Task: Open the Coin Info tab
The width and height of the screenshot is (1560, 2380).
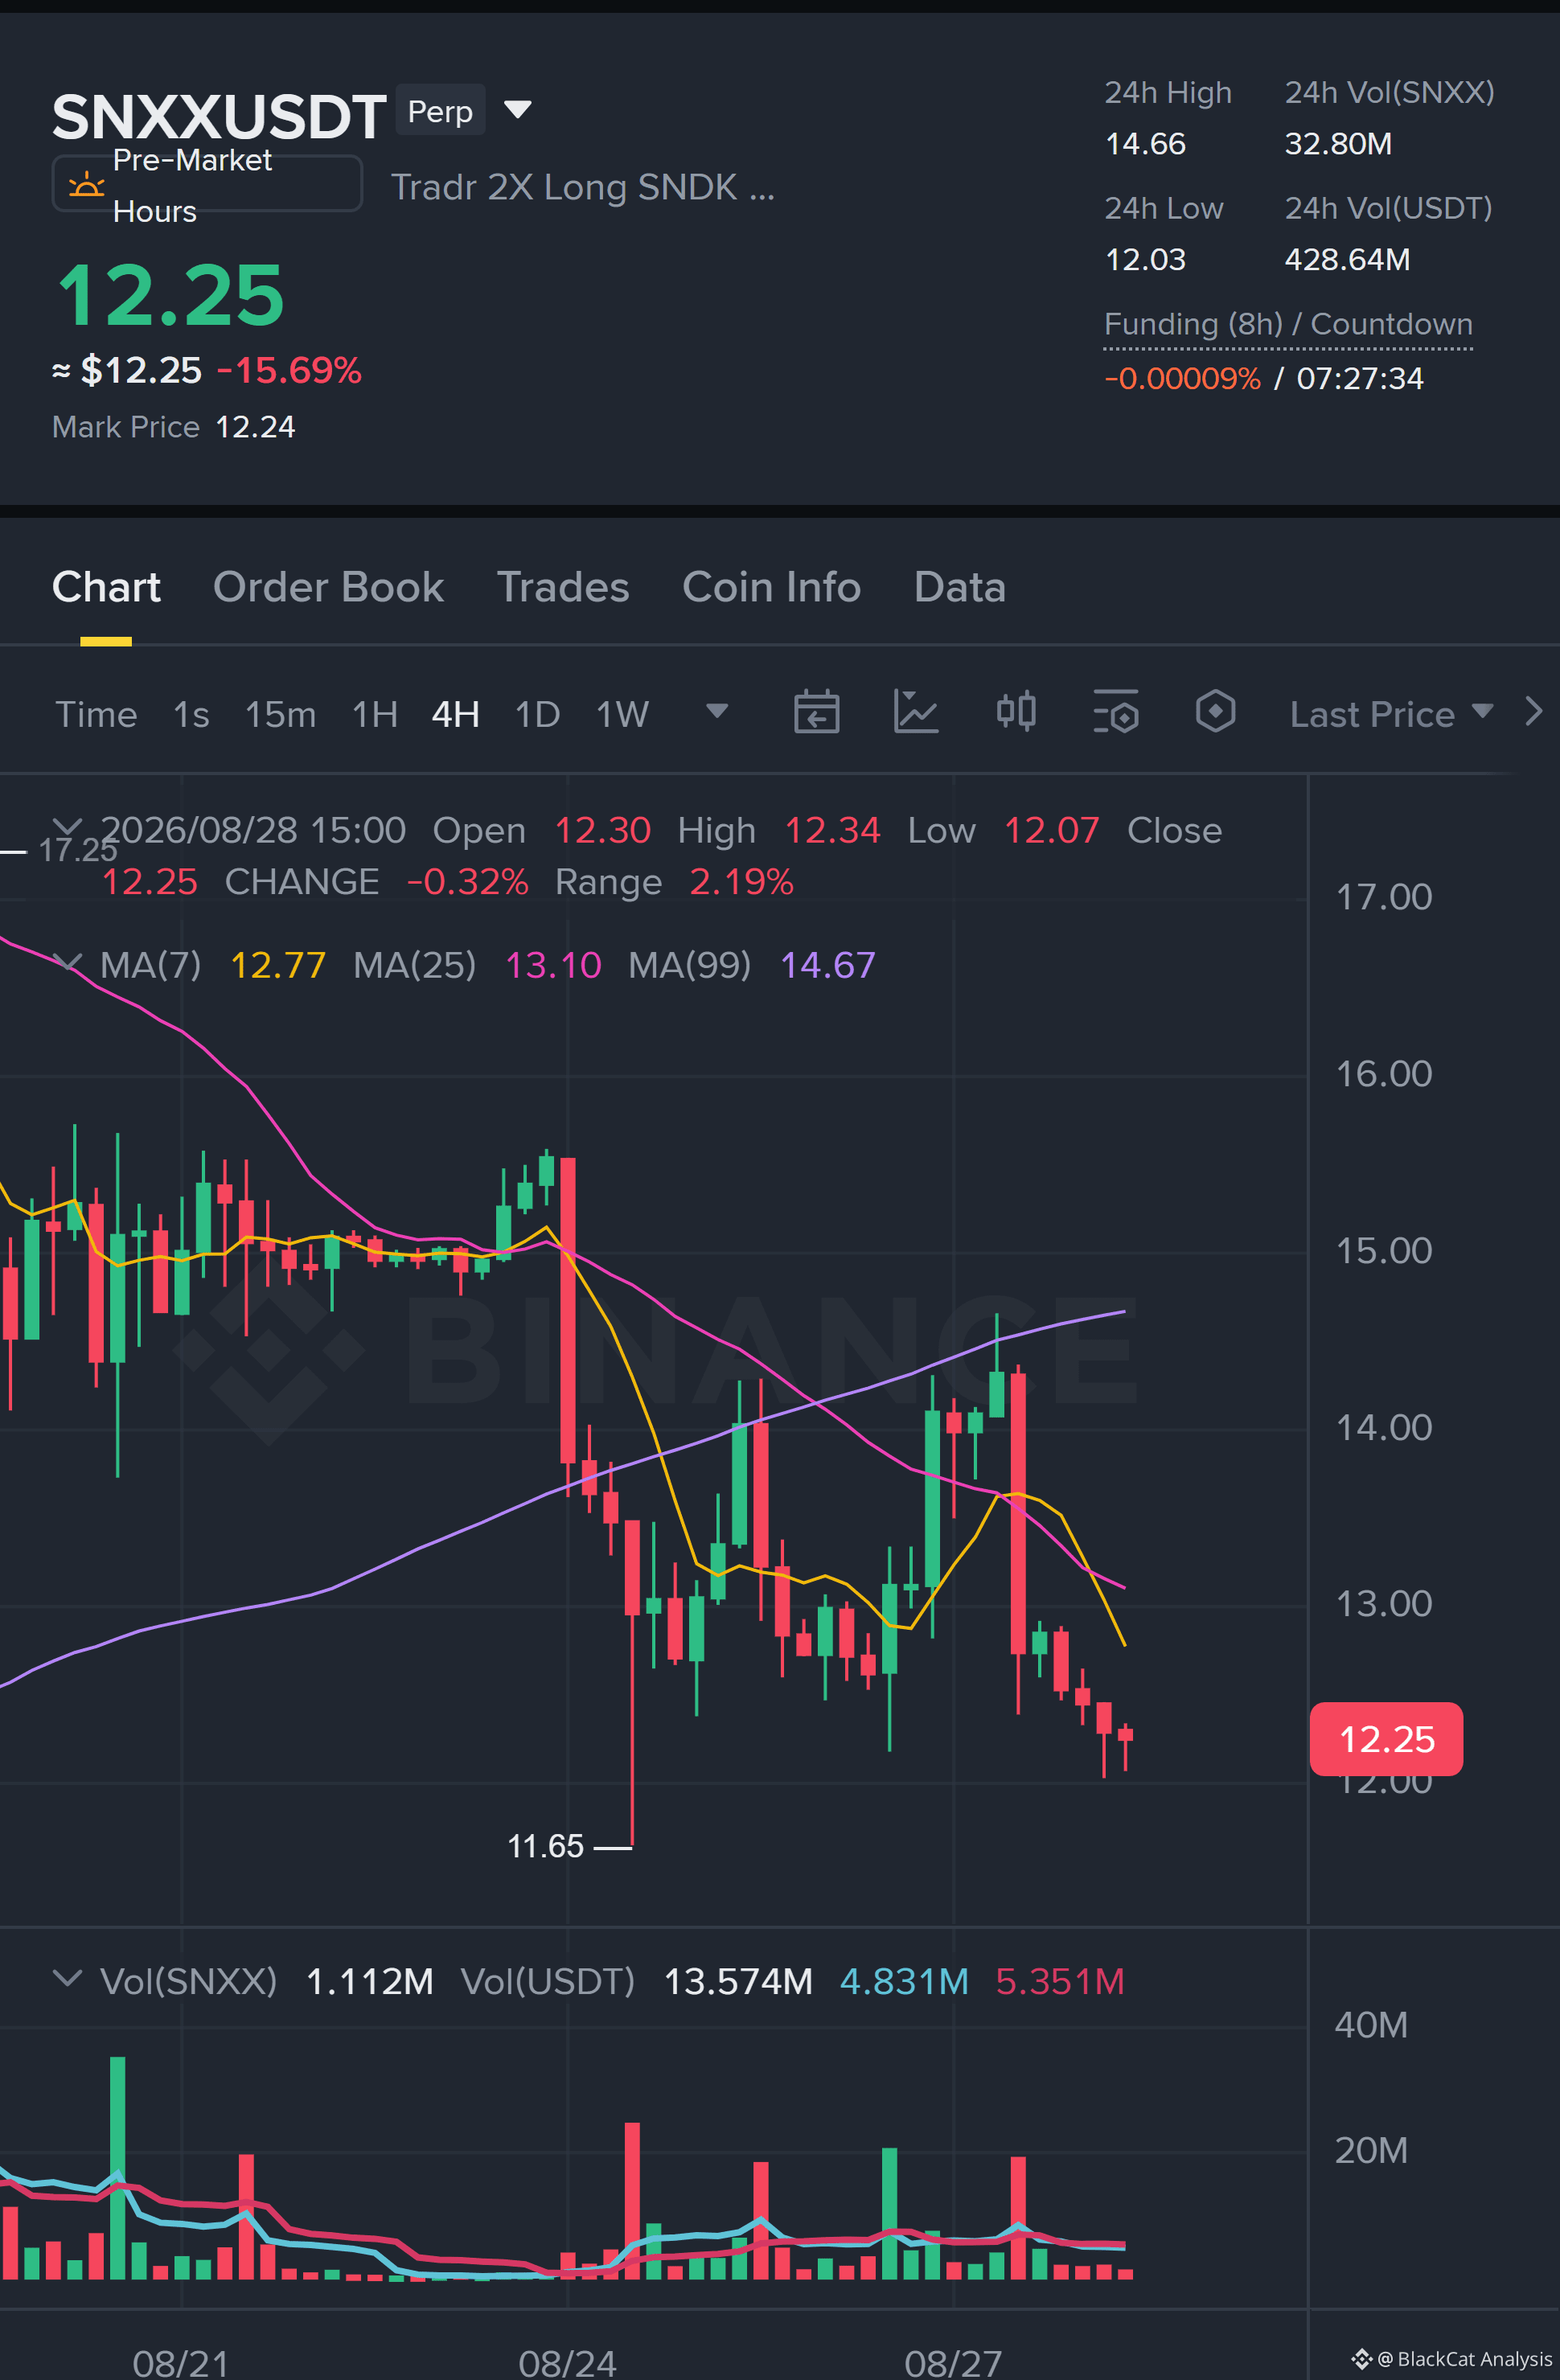Action: pos(771,587)
